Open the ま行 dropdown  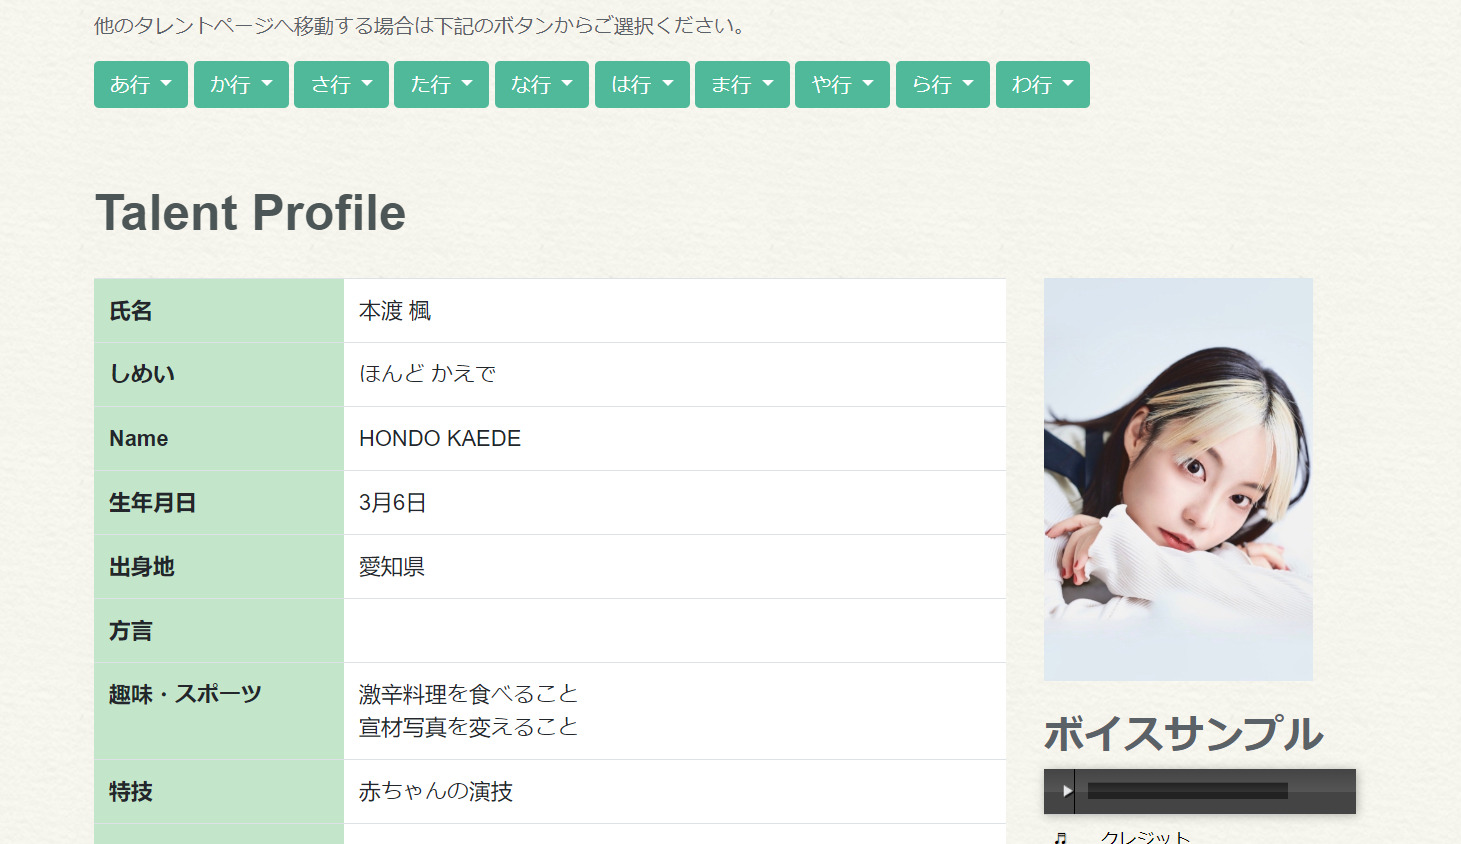coord(742,84)
